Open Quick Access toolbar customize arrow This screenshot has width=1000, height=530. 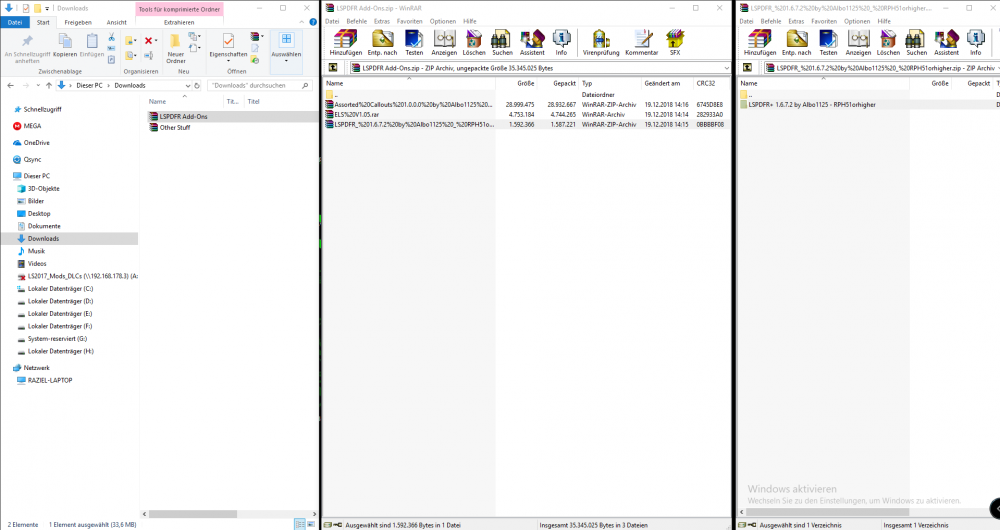pos(47,8)
